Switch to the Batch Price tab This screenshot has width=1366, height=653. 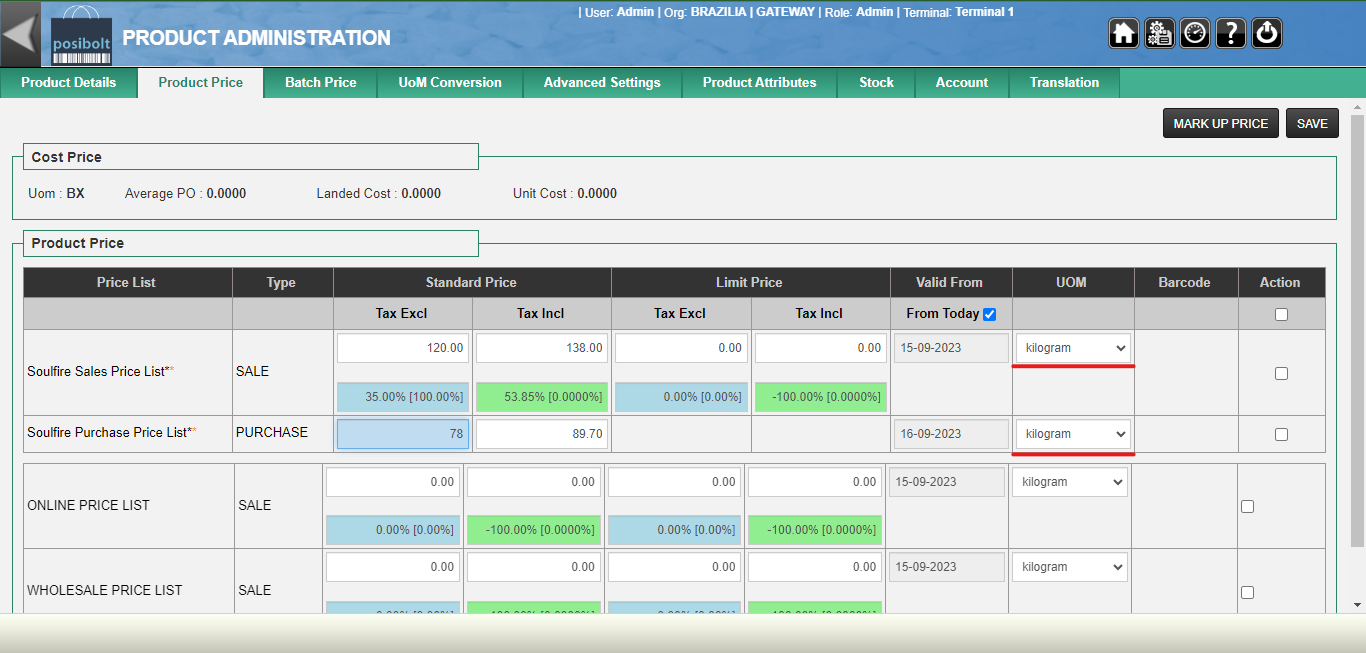(x=320, y=83)
